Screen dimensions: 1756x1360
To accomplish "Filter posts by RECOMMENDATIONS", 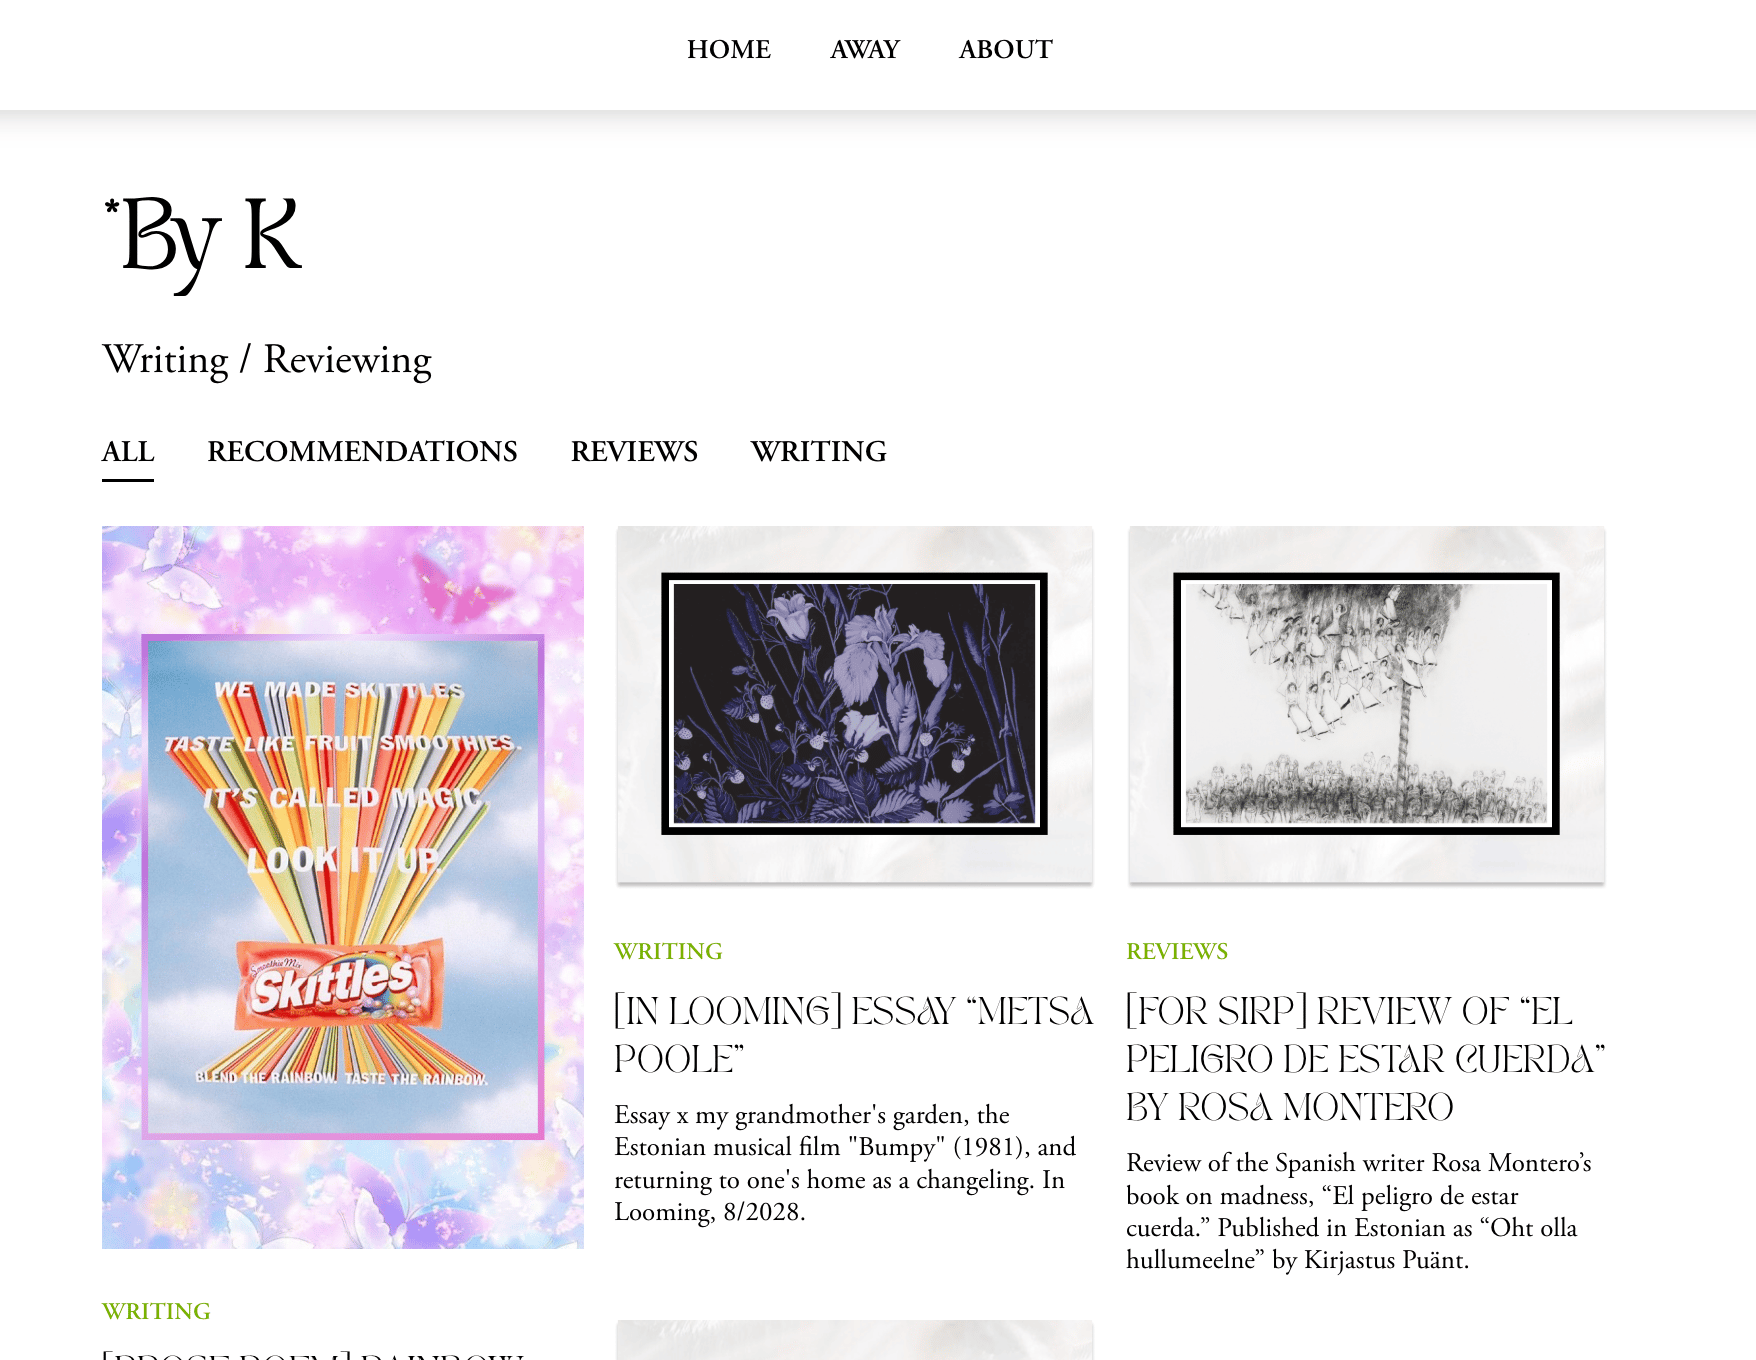I will coord(362,452).
